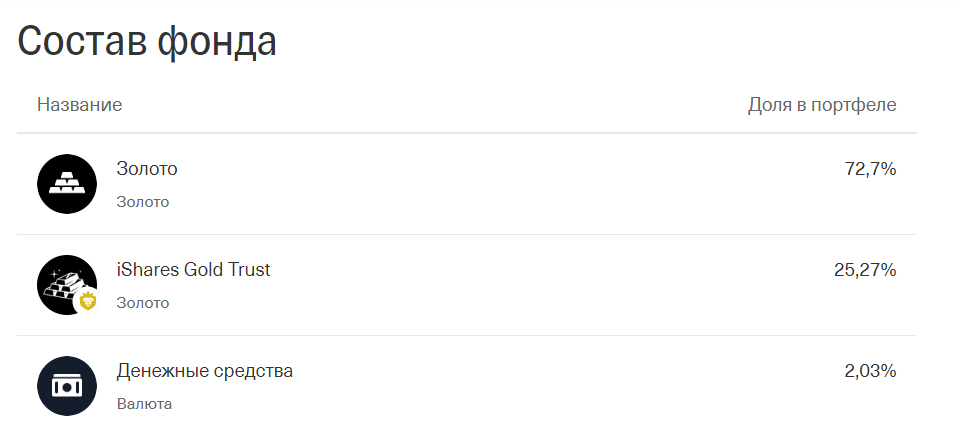Click the yellow shield badge on iShares icon
The height and width of the screenshot is (434, 954).
pyautogui.click(x=87, y=301)
